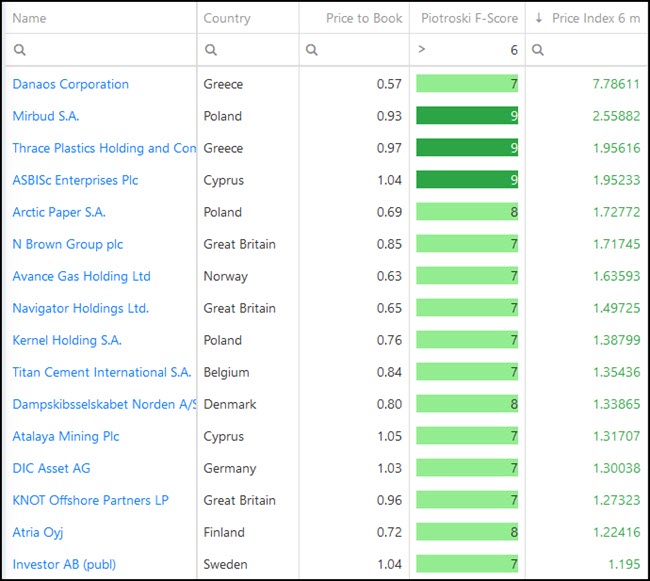This screenshot has width=650, height=581.
Task: Open KNOT Offshore Partners LP link
Action: (x=90, y=500)
